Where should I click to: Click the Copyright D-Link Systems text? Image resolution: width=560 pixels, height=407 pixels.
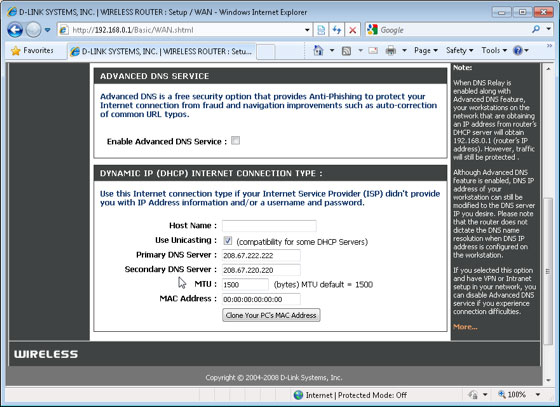(274, 377)
